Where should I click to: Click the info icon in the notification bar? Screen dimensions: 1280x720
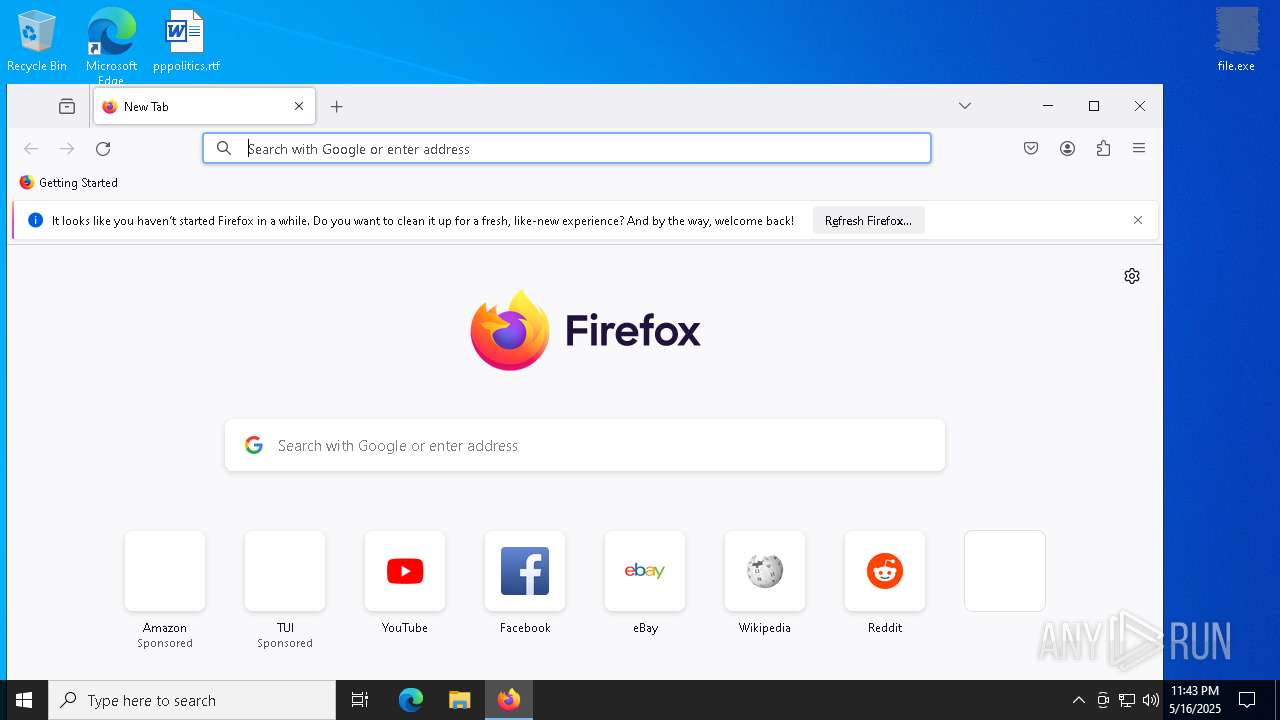click(35, 220)
